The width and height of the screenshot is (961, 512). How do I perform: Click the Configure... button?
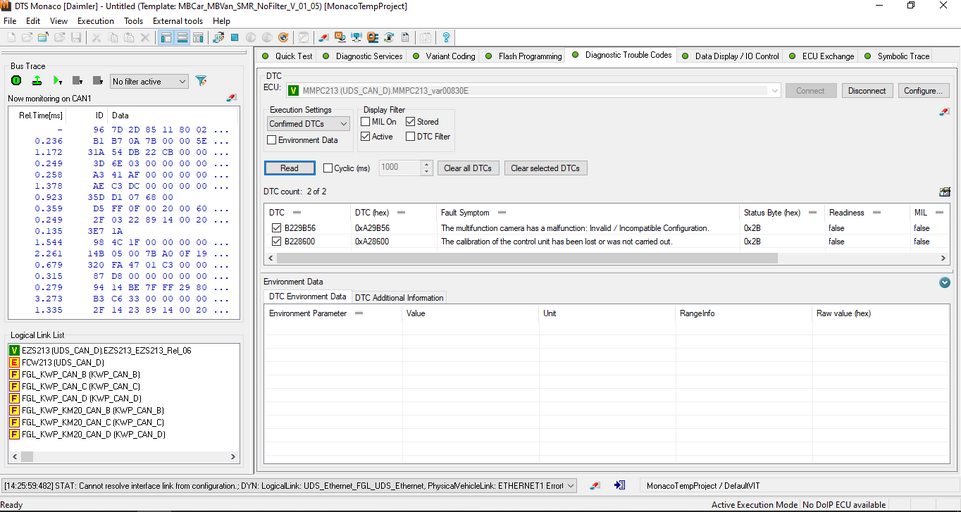[924, 91]
